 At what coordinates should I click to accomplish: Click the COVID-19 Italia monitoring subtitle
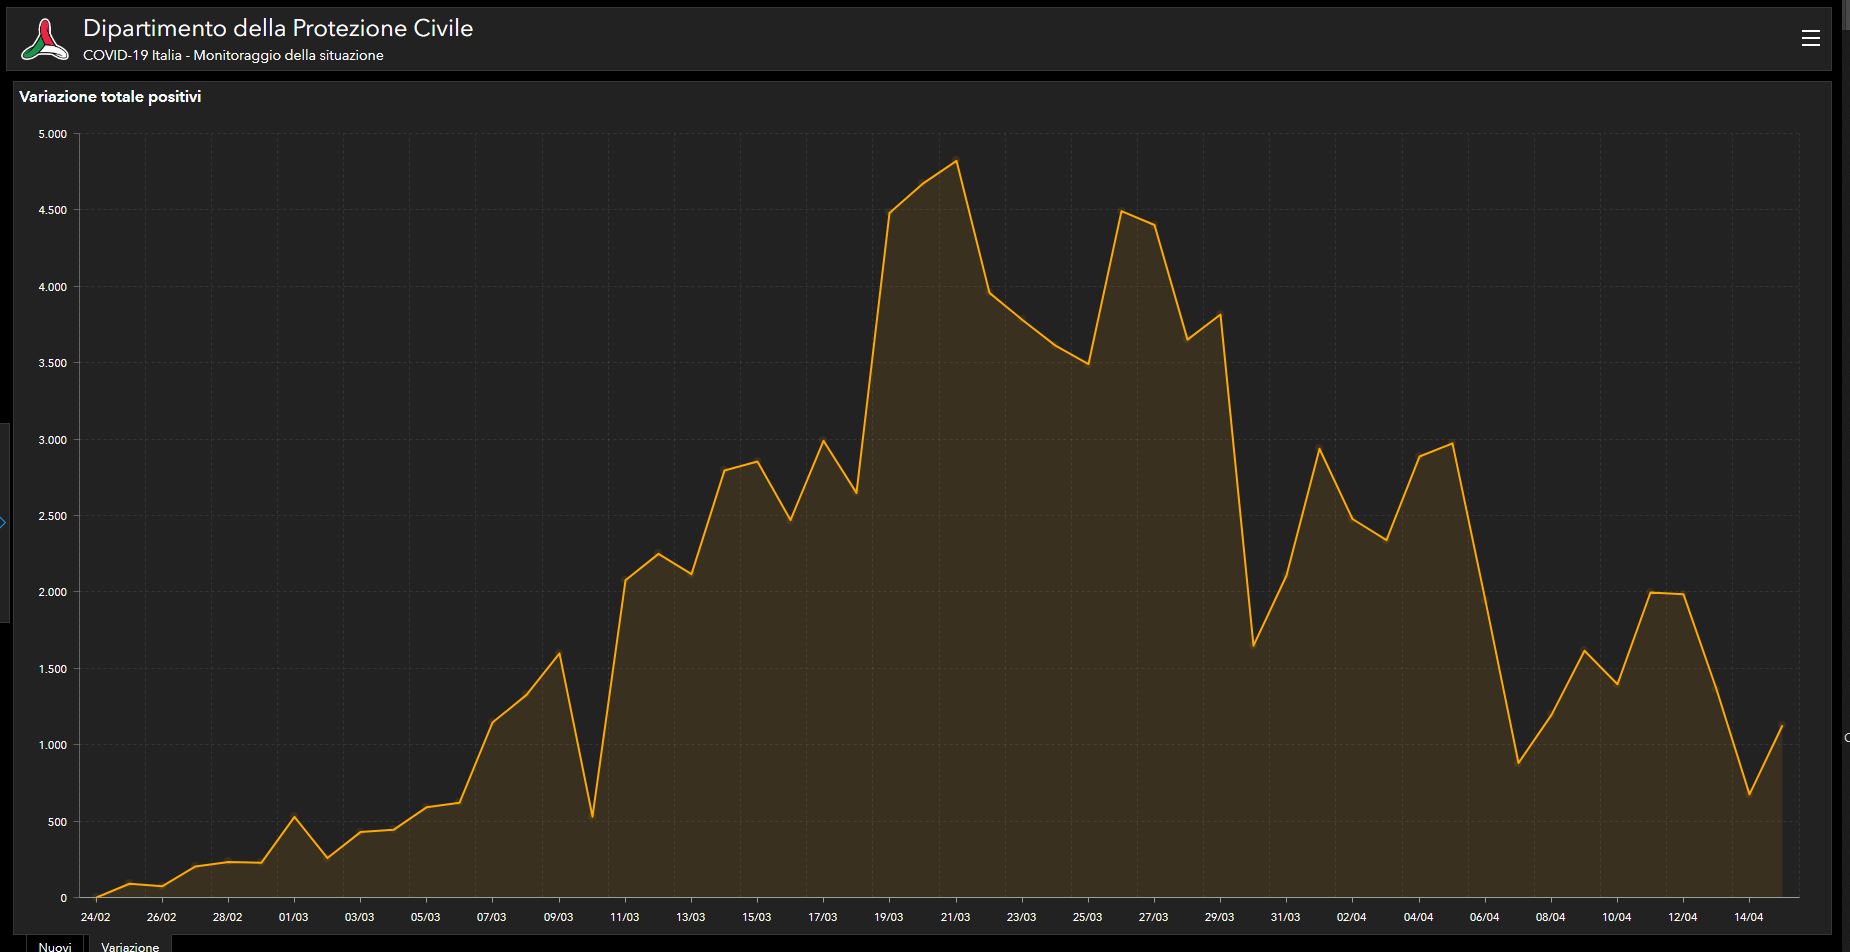[x=233, y=55]
